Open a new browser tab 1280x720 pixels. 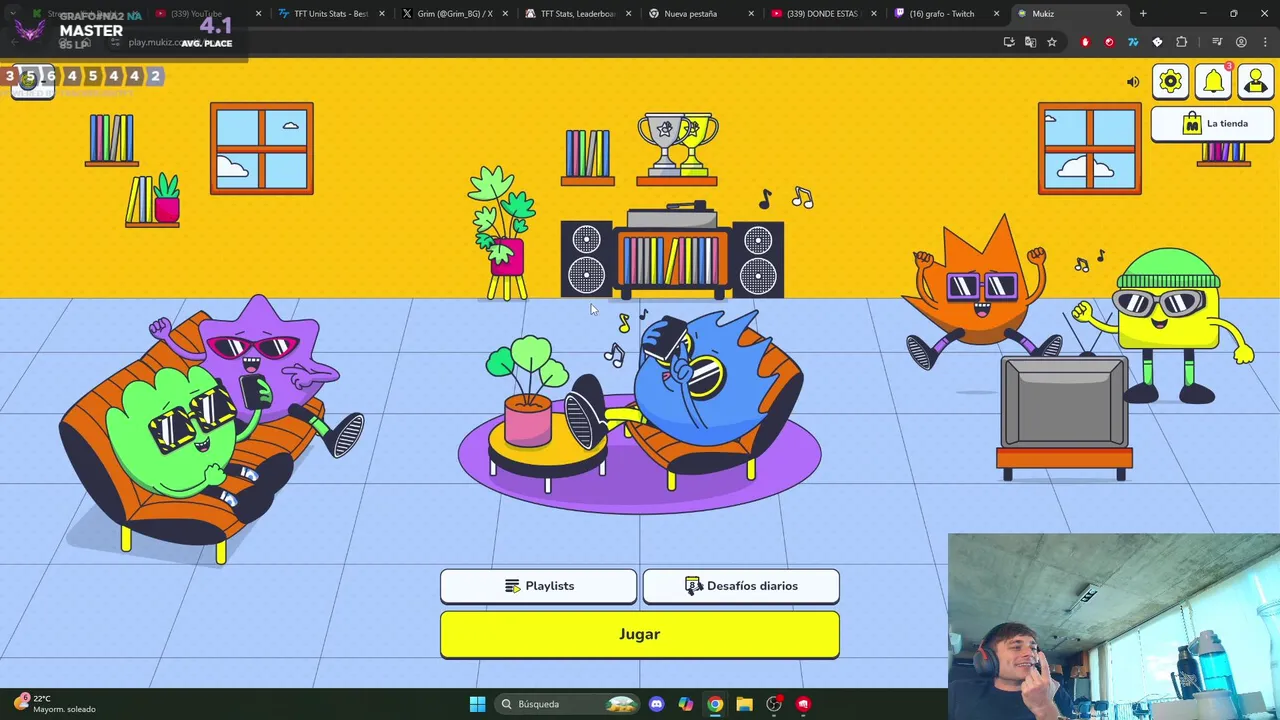click(x=1143, y=14)
